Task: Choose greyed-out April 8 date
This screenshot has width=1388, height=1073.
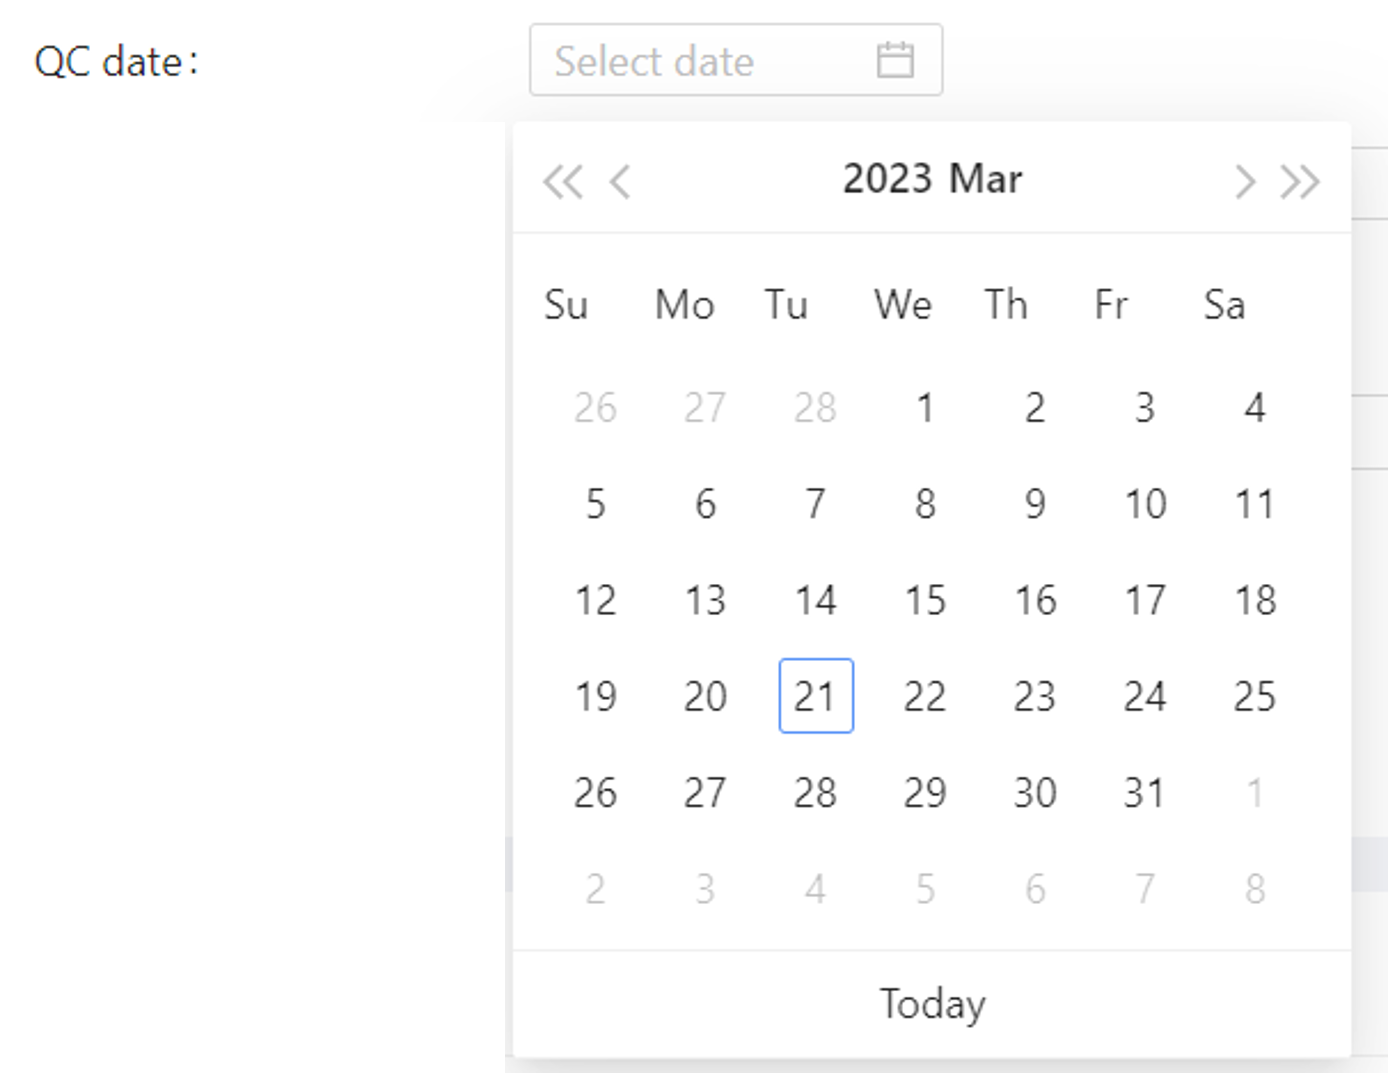Action: point(1255,889)
